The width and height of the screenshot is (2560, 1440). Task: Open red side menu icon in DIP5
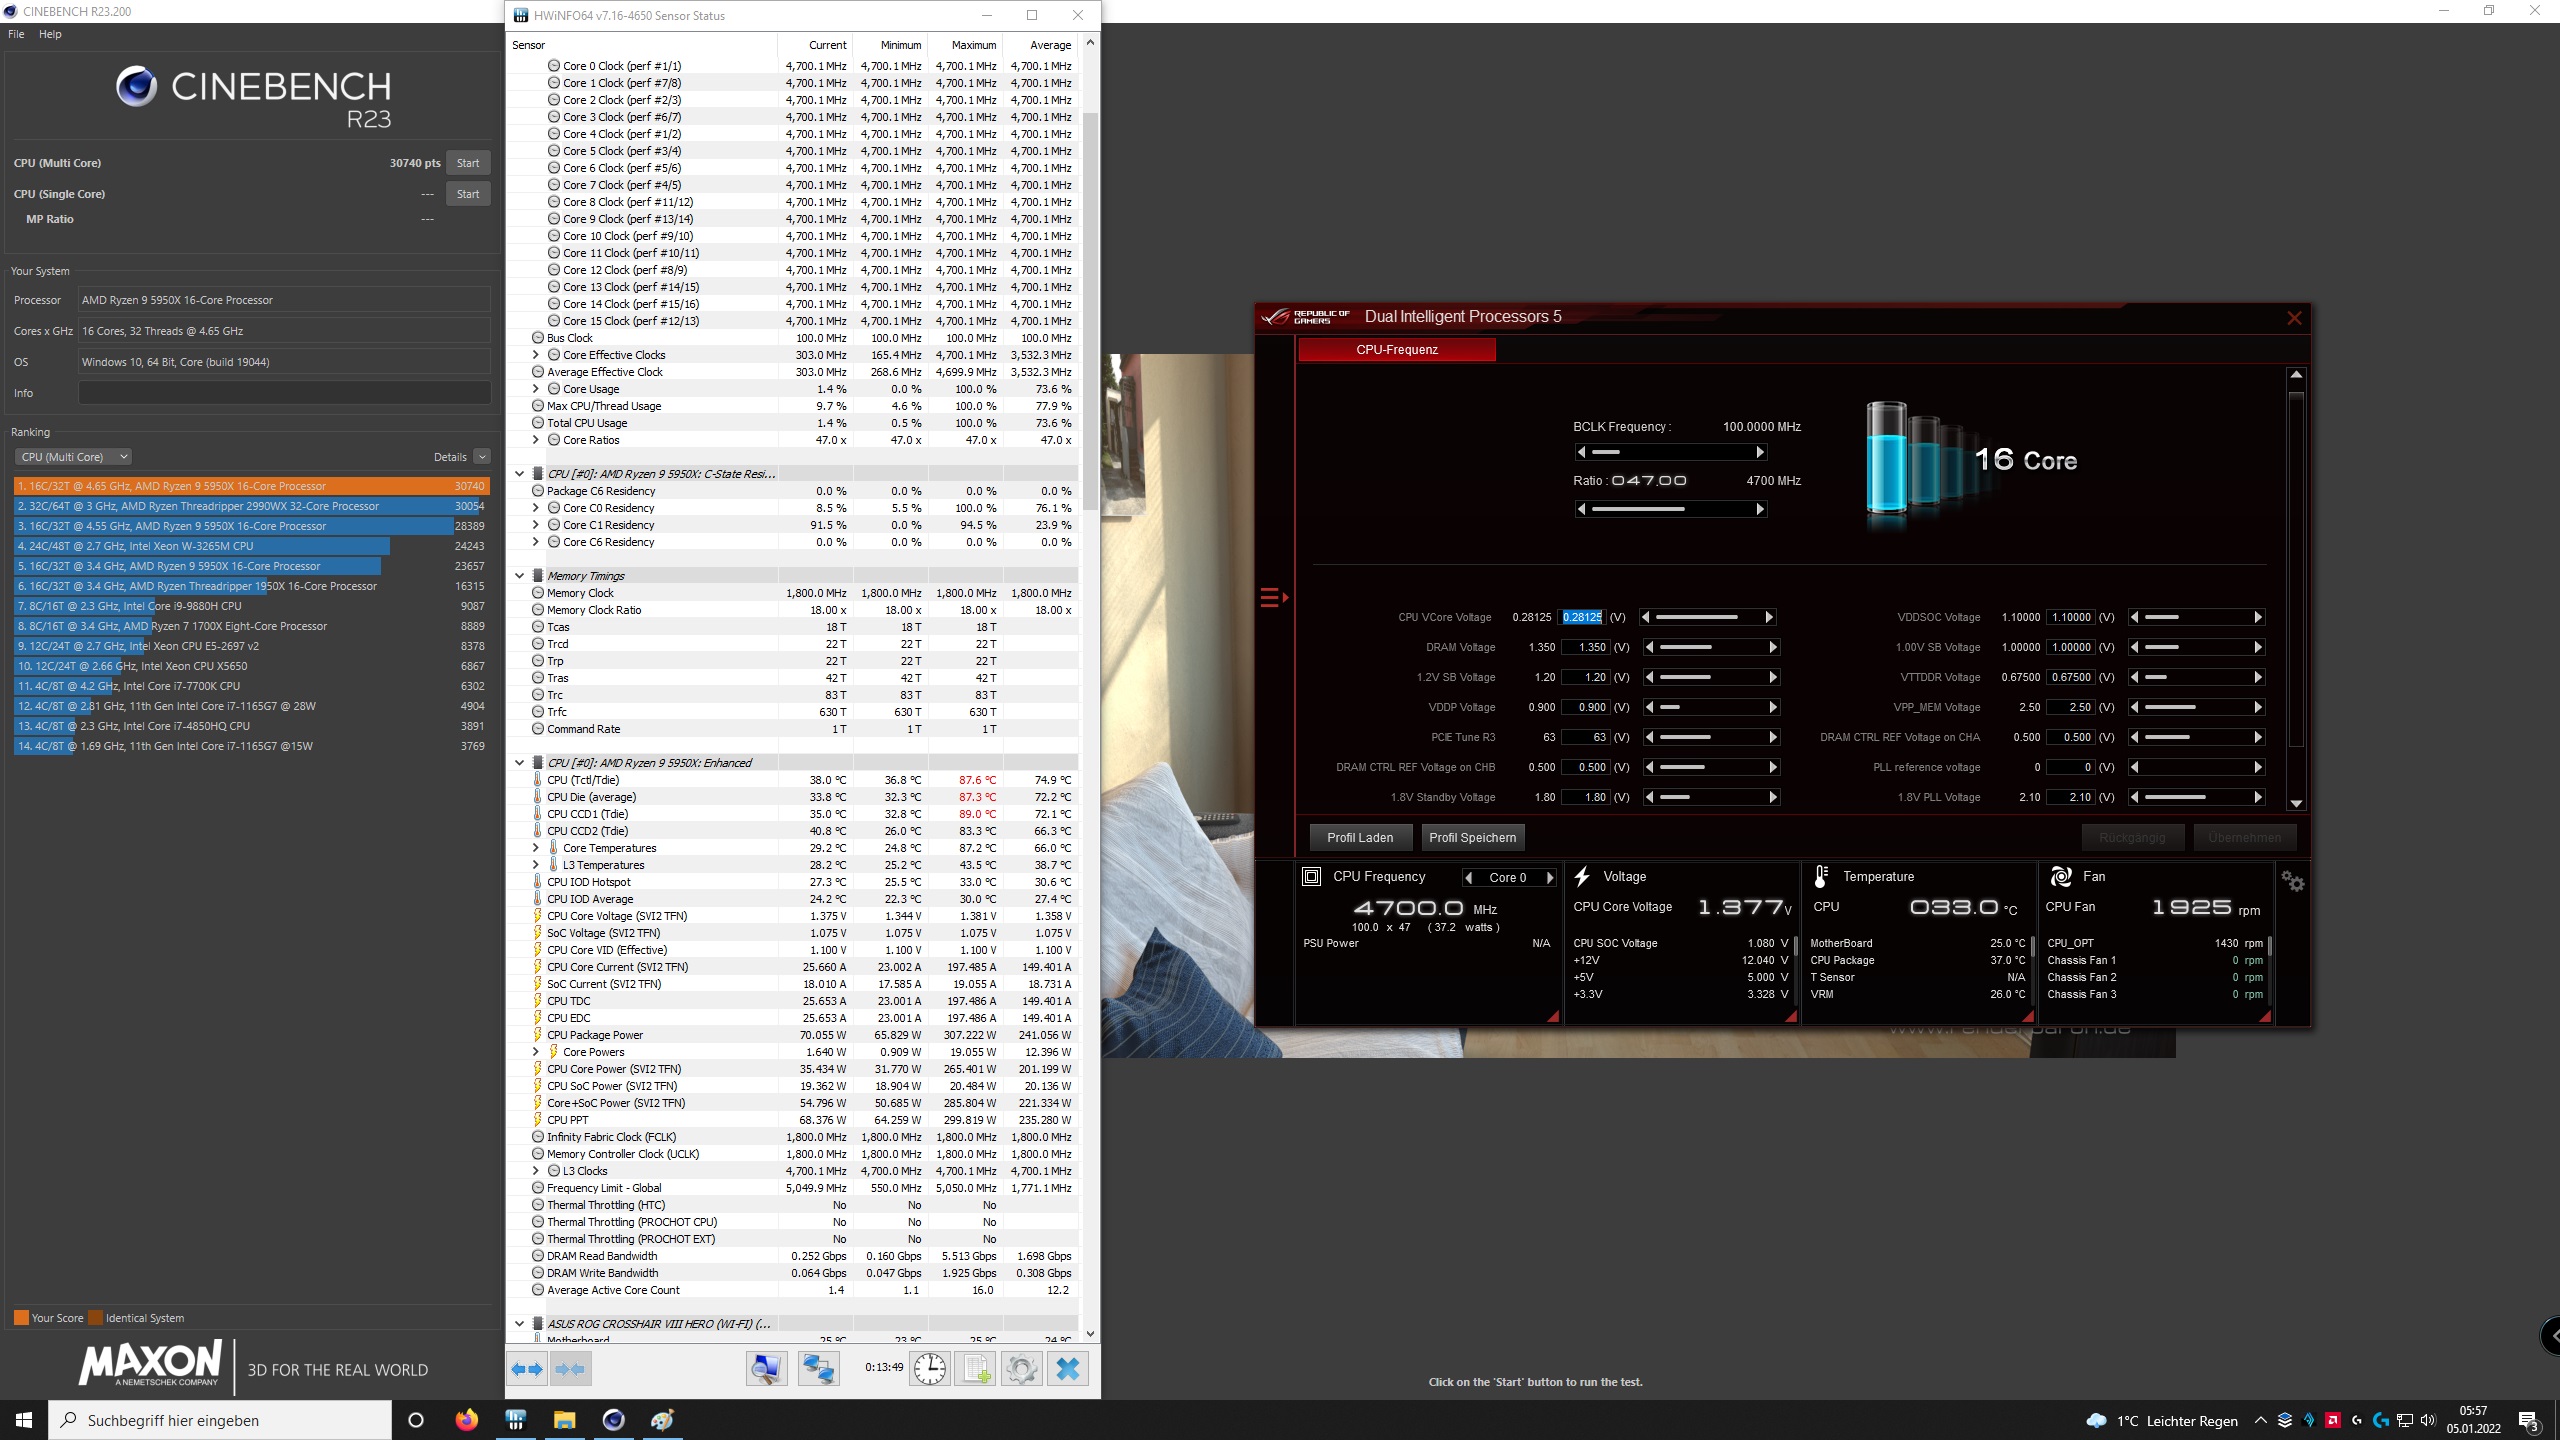[1273, 597]
